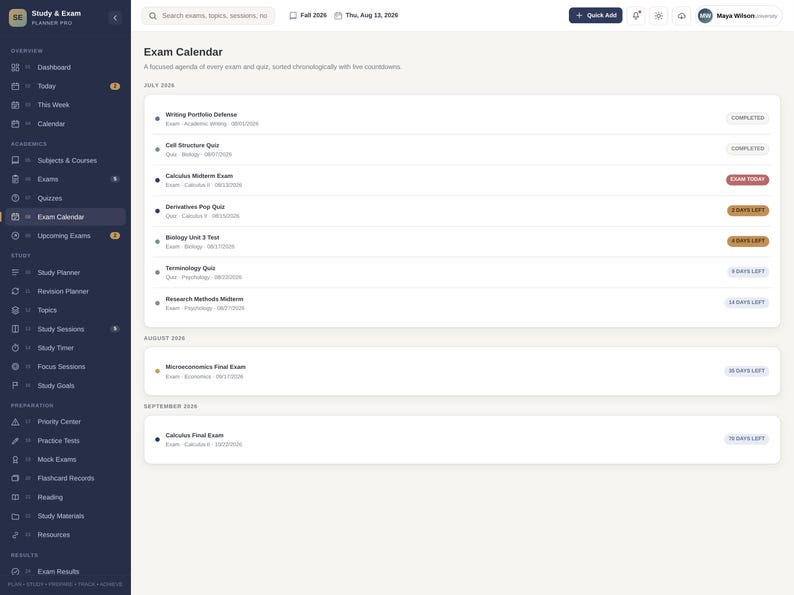Open Study Sessions in sidebar
Viewport: 794px width, 595px height.
coord(65,329)
